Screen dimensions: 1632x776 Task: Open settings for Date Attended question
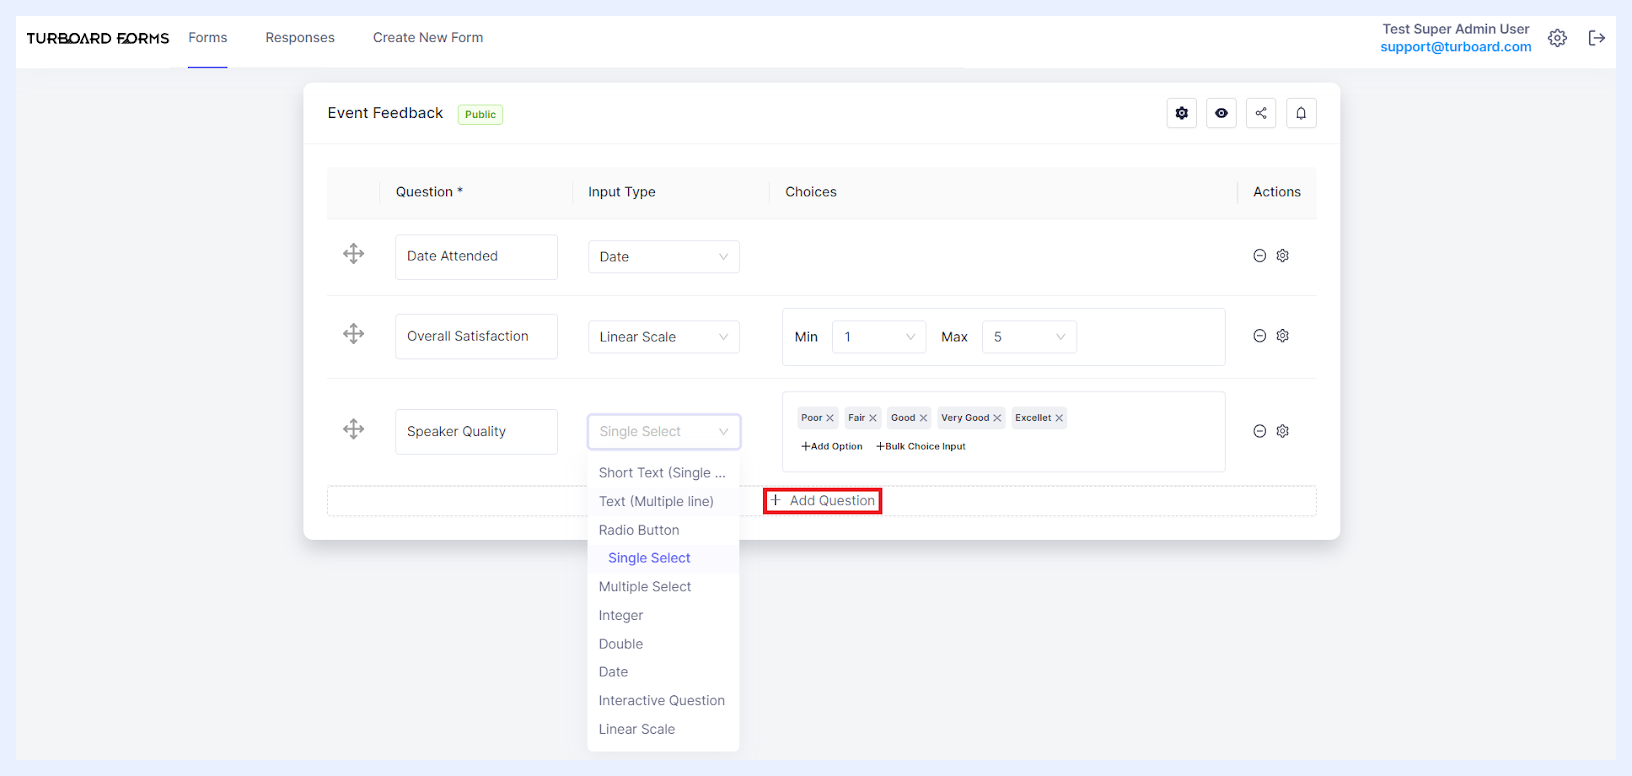pos(1283,256)
